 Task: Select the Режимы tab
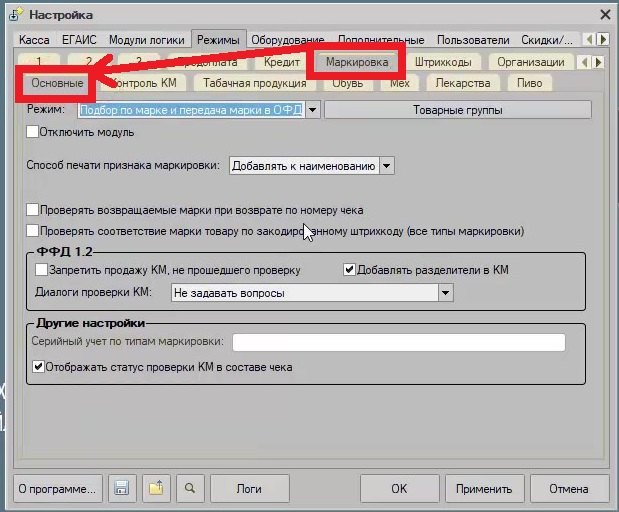[218, 40]
